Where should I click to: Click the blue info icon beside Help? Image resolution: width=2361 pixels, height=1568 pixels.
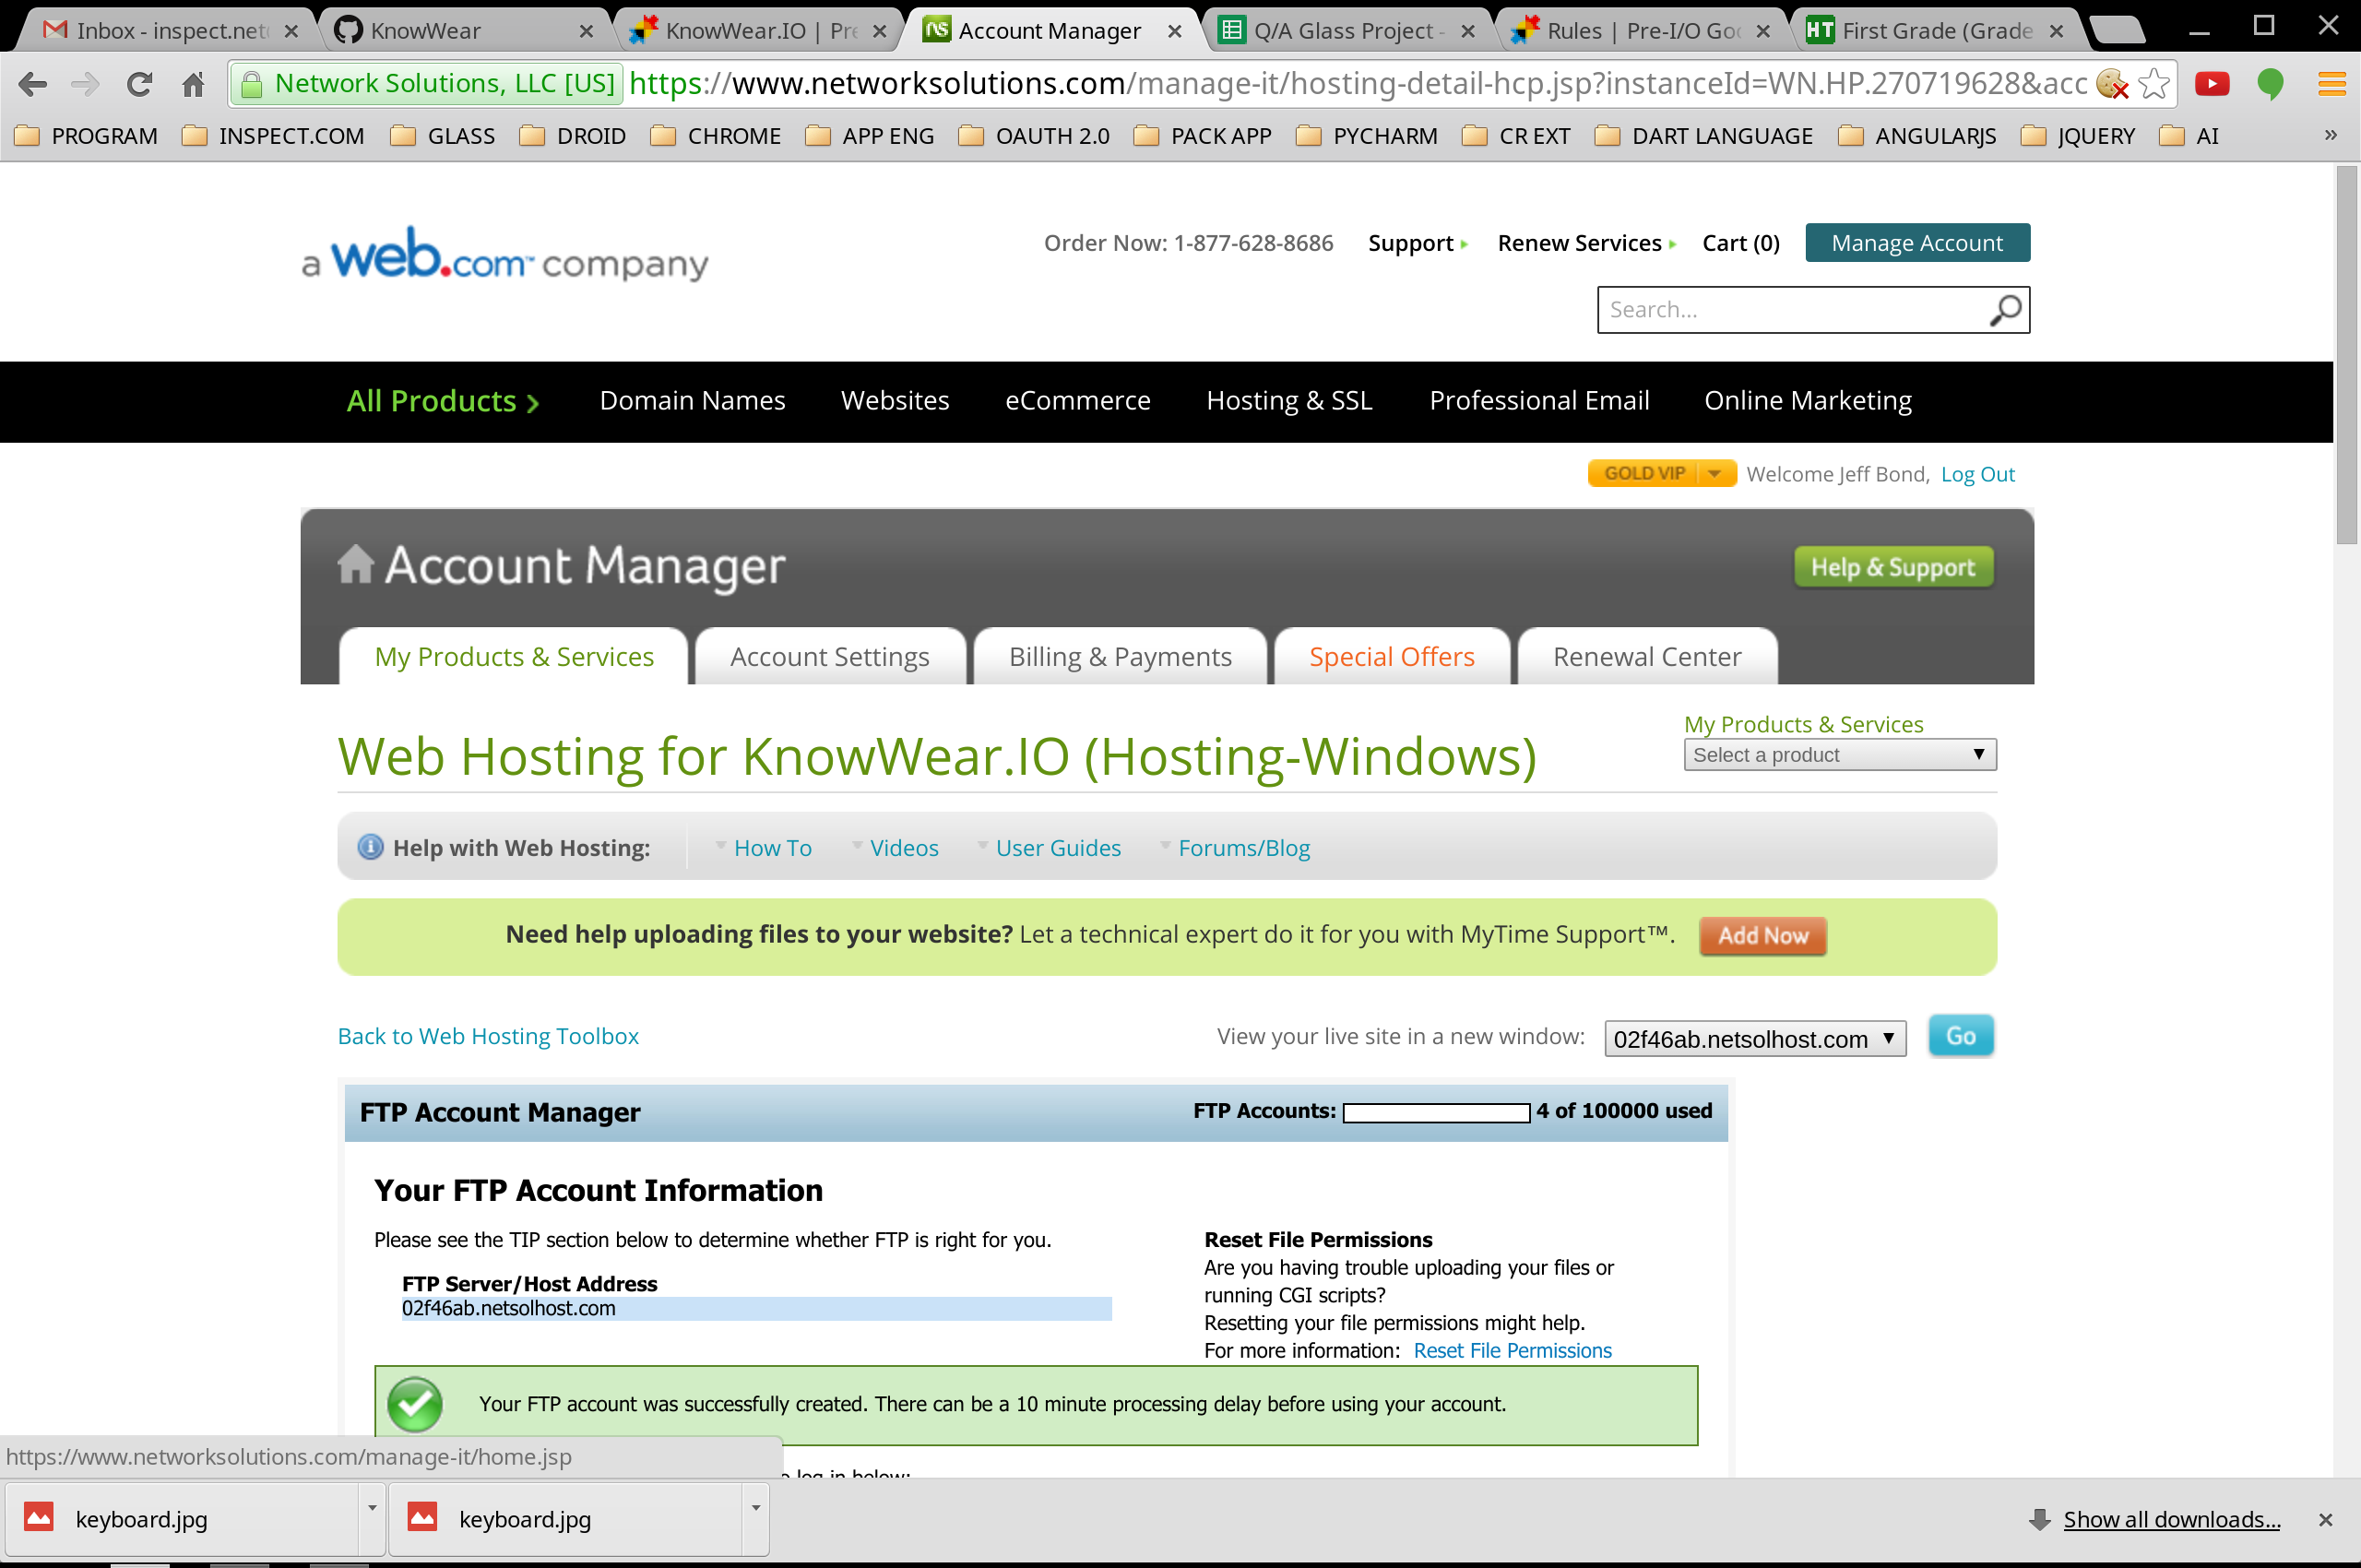click(370, 847)
